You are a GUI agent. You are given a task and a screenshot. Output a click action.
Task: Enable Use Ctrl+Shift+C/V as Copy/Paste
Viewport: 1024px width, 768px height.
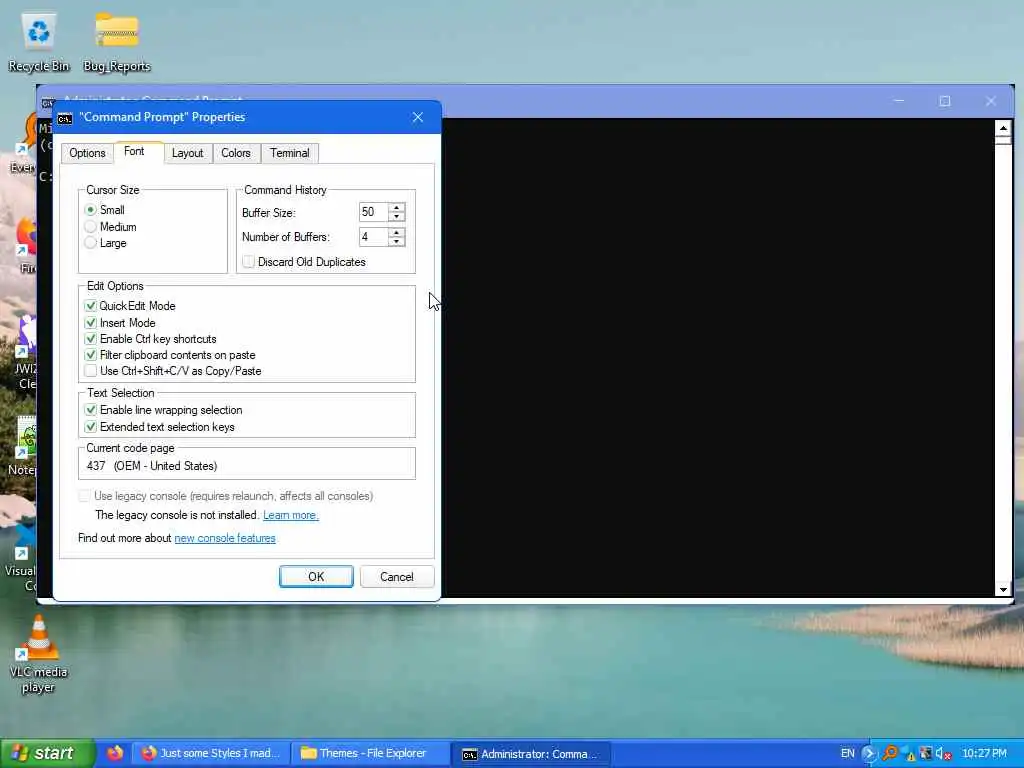(91, 371)
